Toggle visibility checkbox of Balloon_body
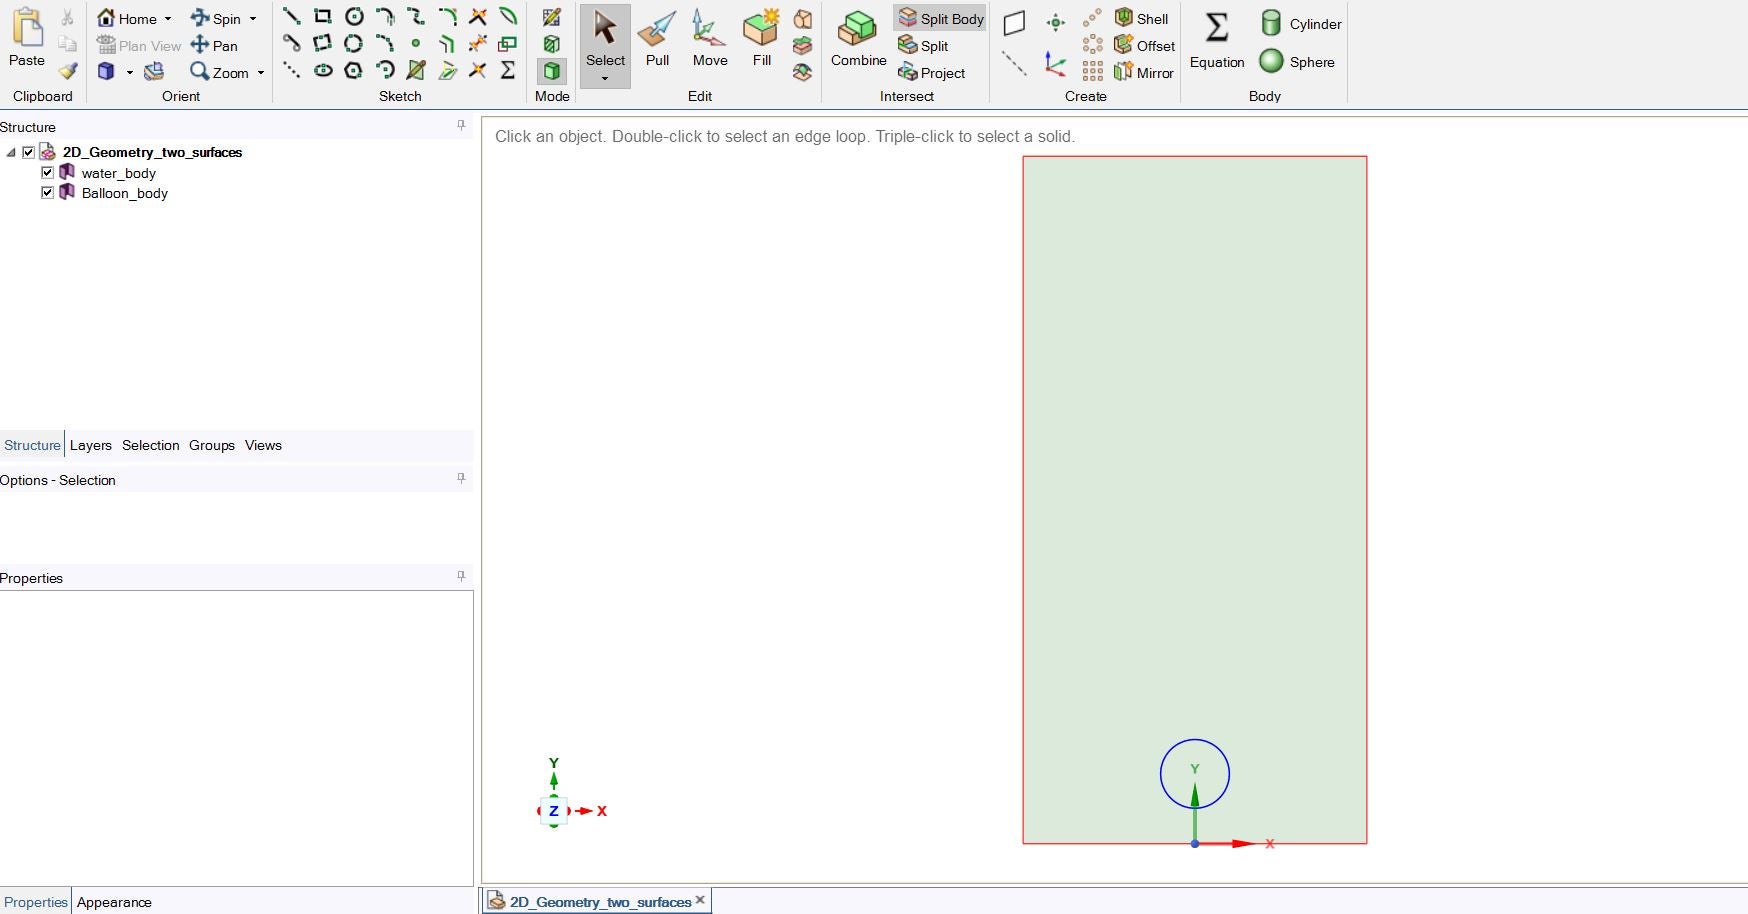 (47, 192)
